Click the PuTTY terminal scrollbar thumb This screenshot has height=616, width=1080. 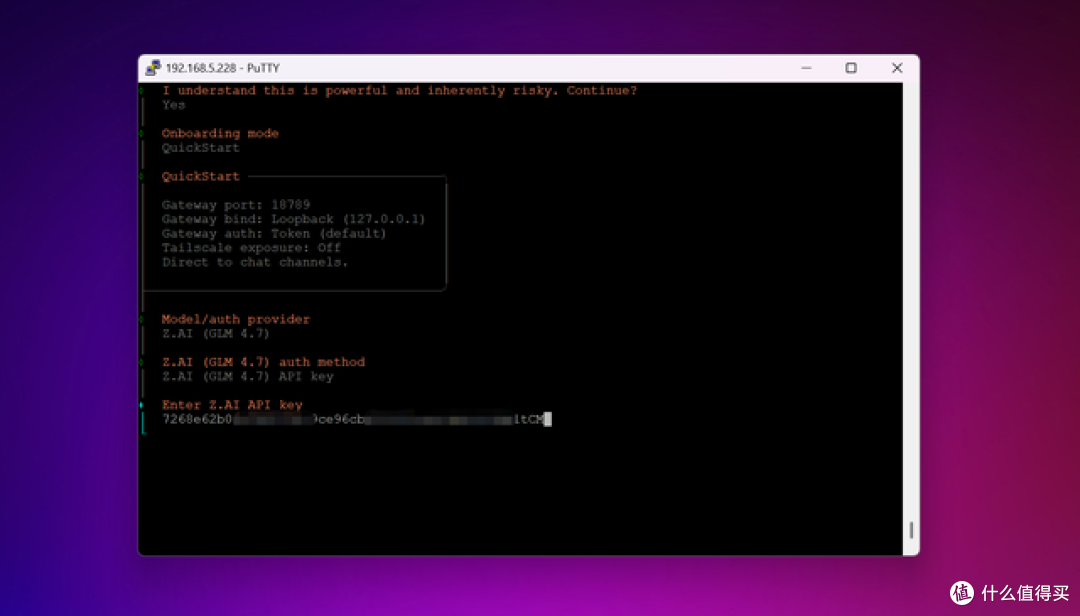[911, 530]
